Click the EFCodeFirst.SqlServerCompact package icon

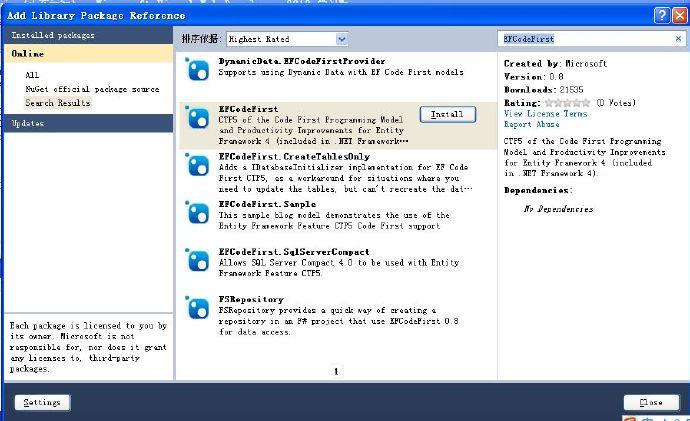pyautogui.click(x=197, y=260)
